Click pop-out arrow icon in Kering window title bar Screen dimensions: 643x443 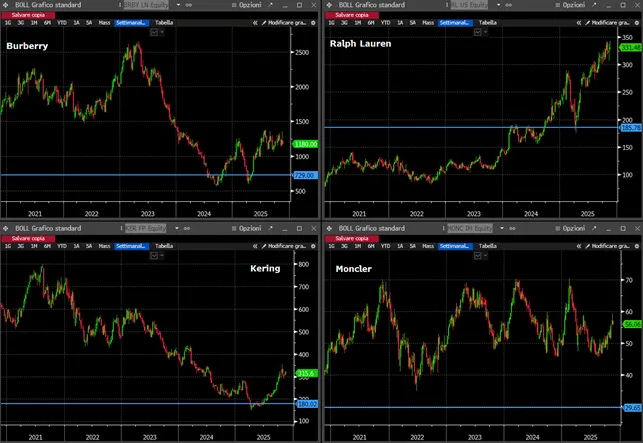[270, 228]
